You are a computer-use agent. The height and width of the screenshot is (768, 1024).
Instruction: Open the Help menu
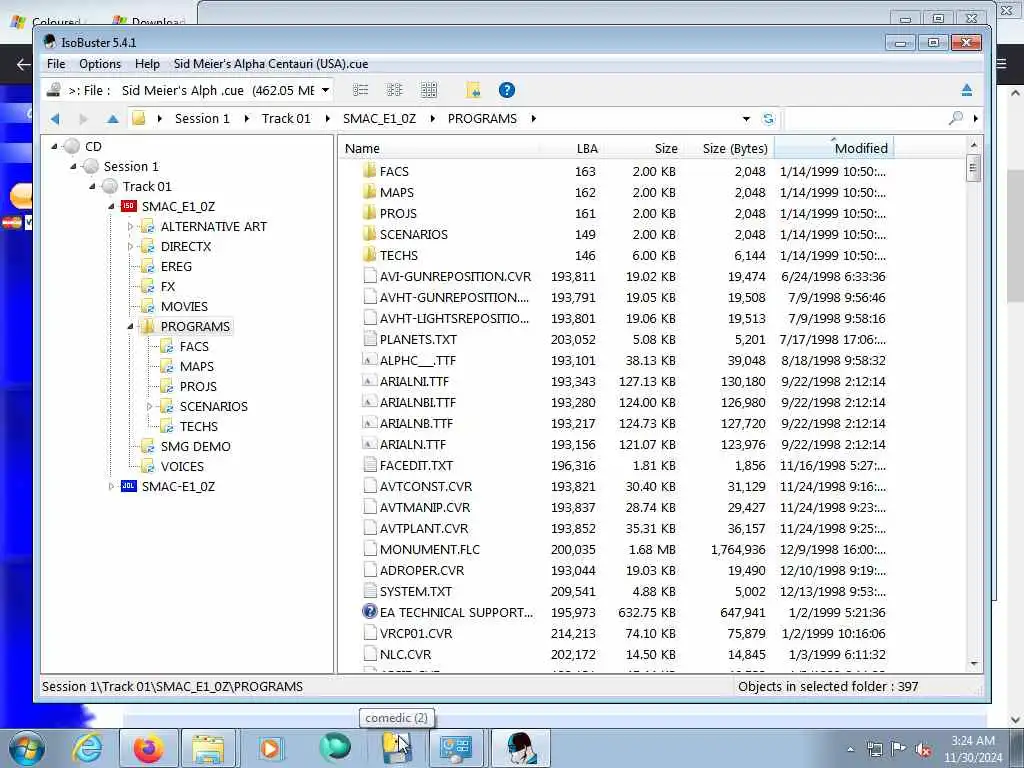147,64
